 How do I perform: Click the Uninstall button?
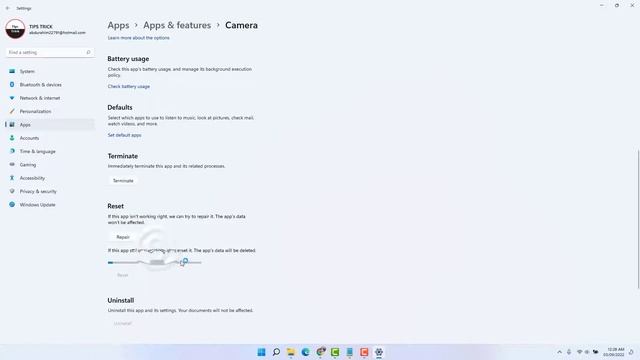[x=122, y=324]
